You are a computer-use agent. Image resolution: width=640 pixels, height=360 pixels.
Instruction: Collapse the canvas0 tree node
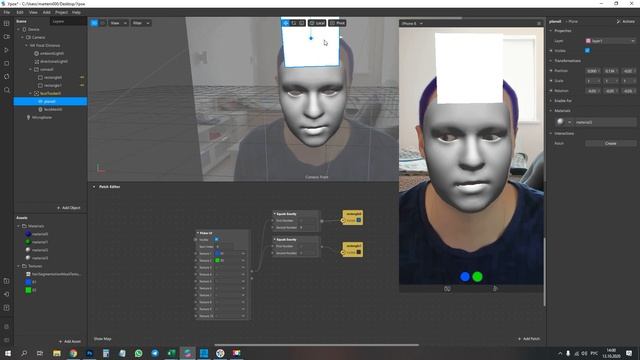click(x=31, y=69)
